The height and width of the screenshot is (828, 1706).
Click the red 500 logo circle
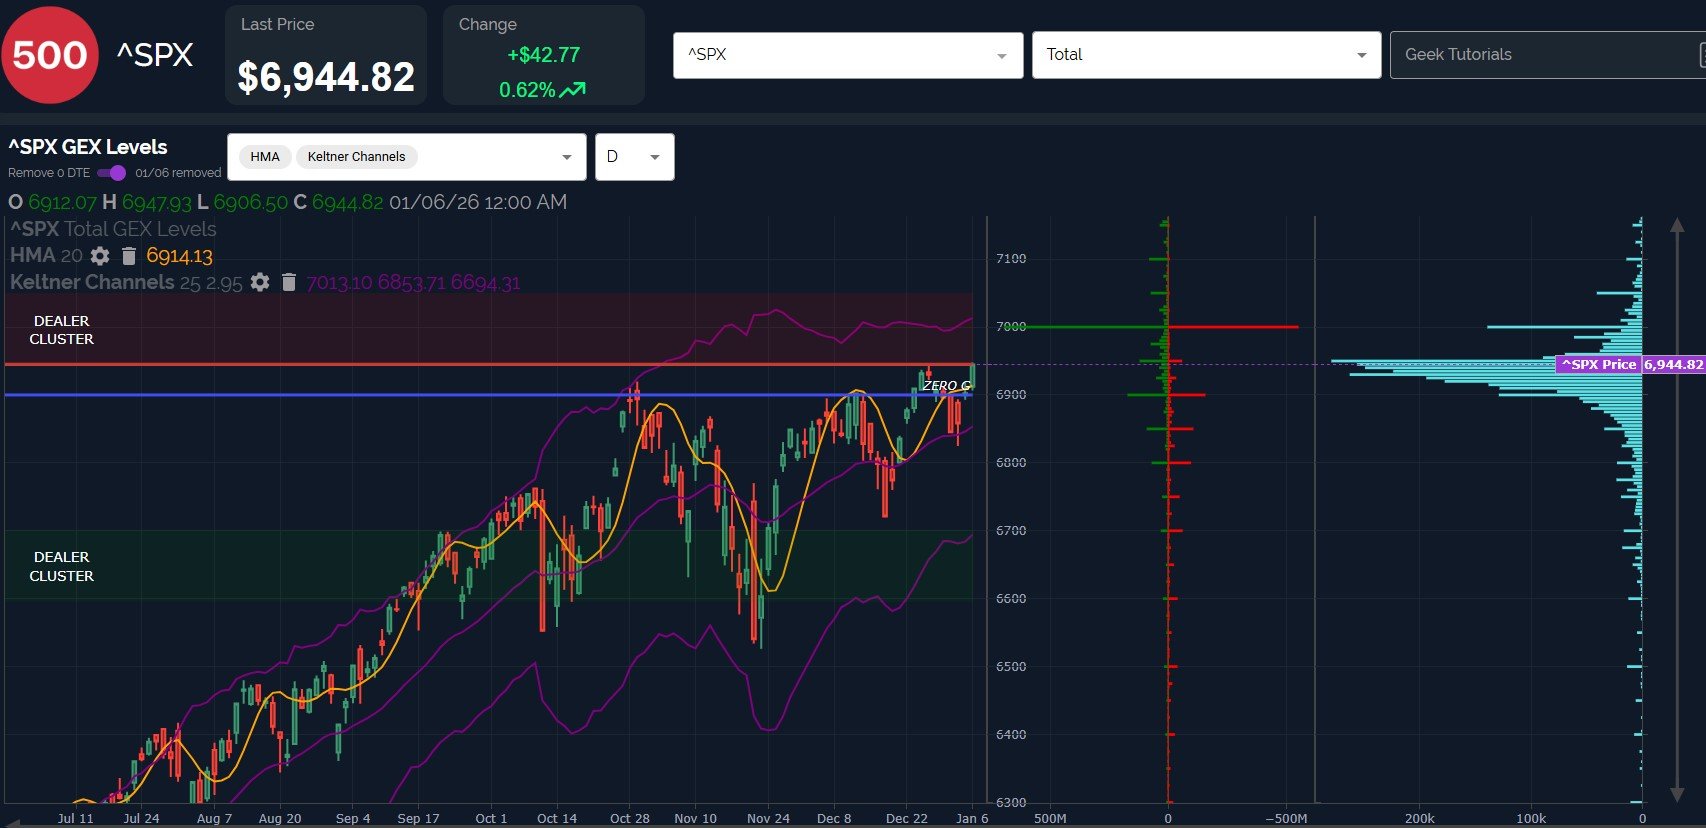tap(50, 55)
